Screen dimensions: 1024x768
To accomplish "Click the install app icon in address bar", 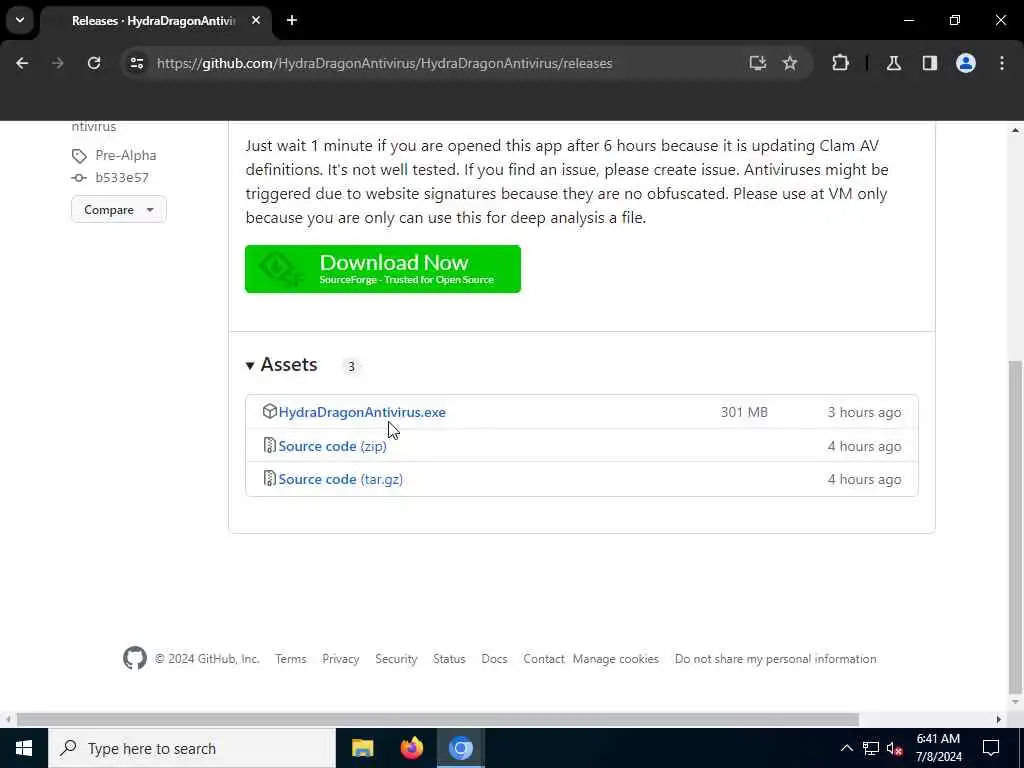I will coord(758,63).
